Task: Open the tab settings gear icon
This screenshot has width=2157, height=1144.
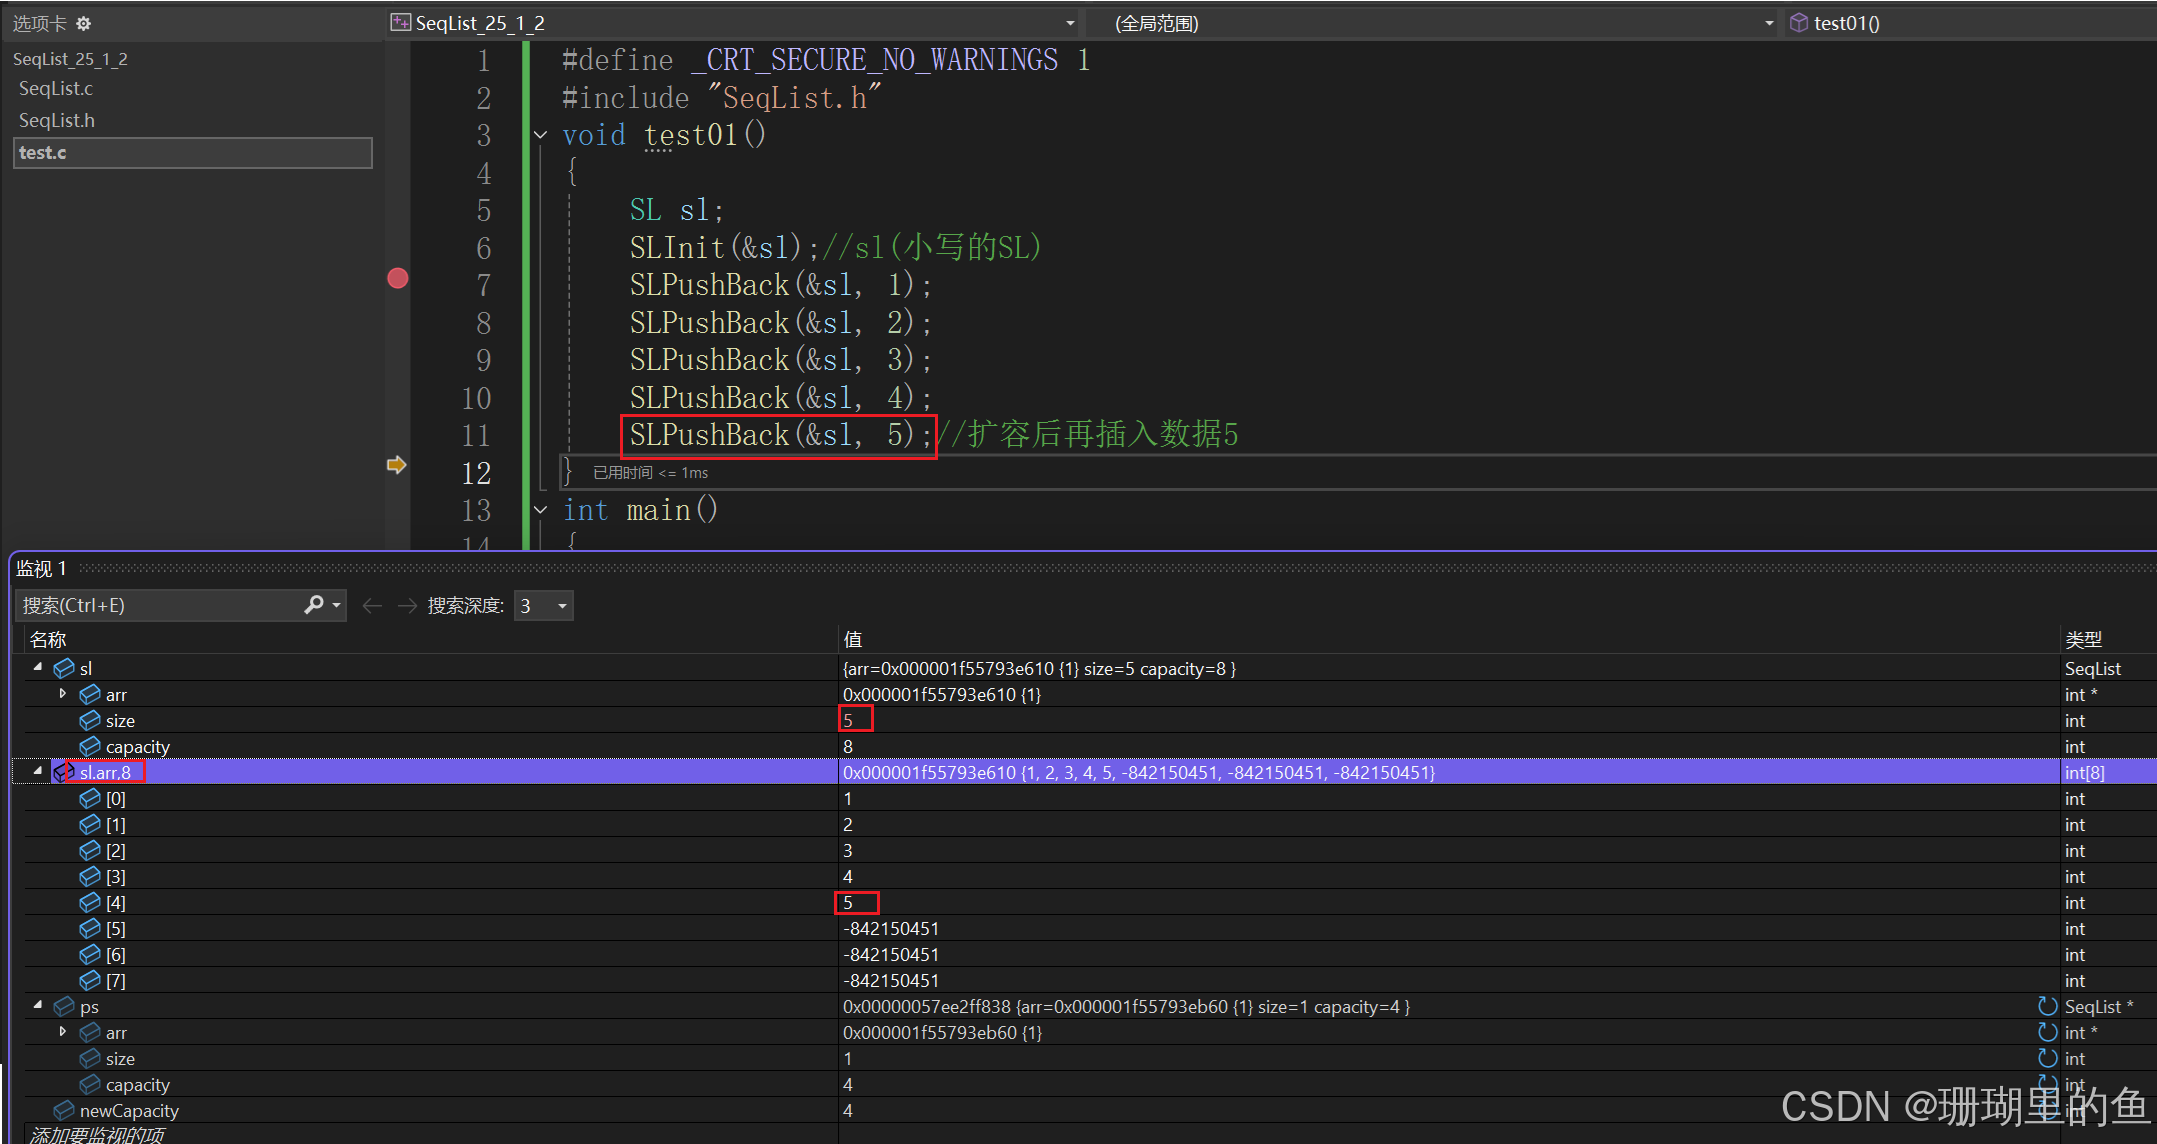Action: [x=84, y=23]
